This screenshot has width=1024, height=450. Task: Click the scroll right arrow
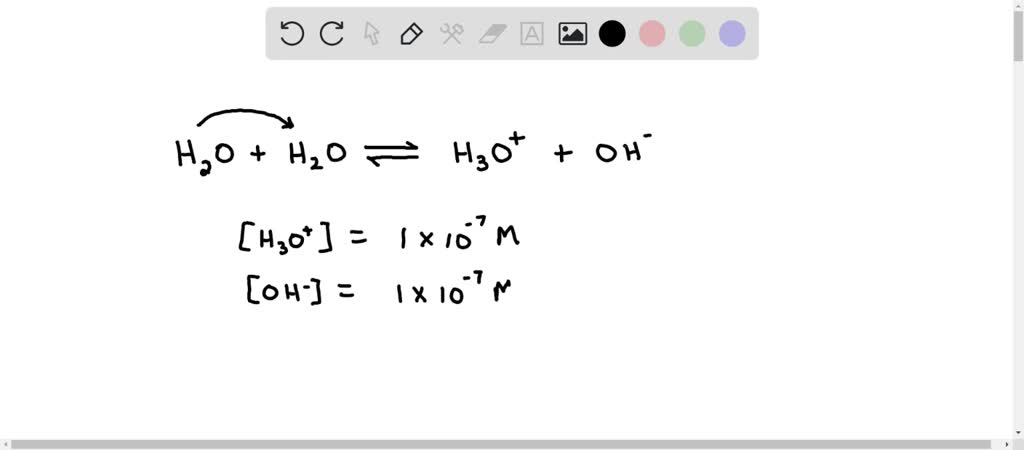pyautogui.click(x=1008, y=444)
